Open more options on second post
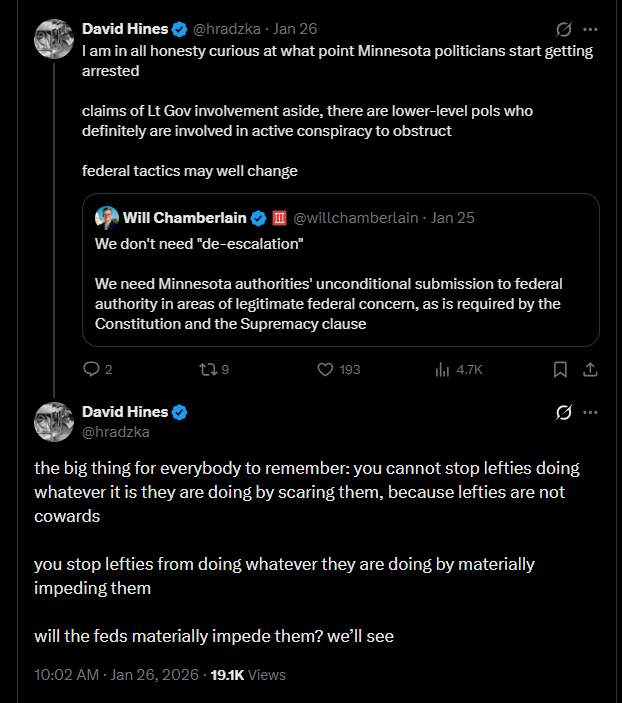622x703 pixels. point(591,412)
